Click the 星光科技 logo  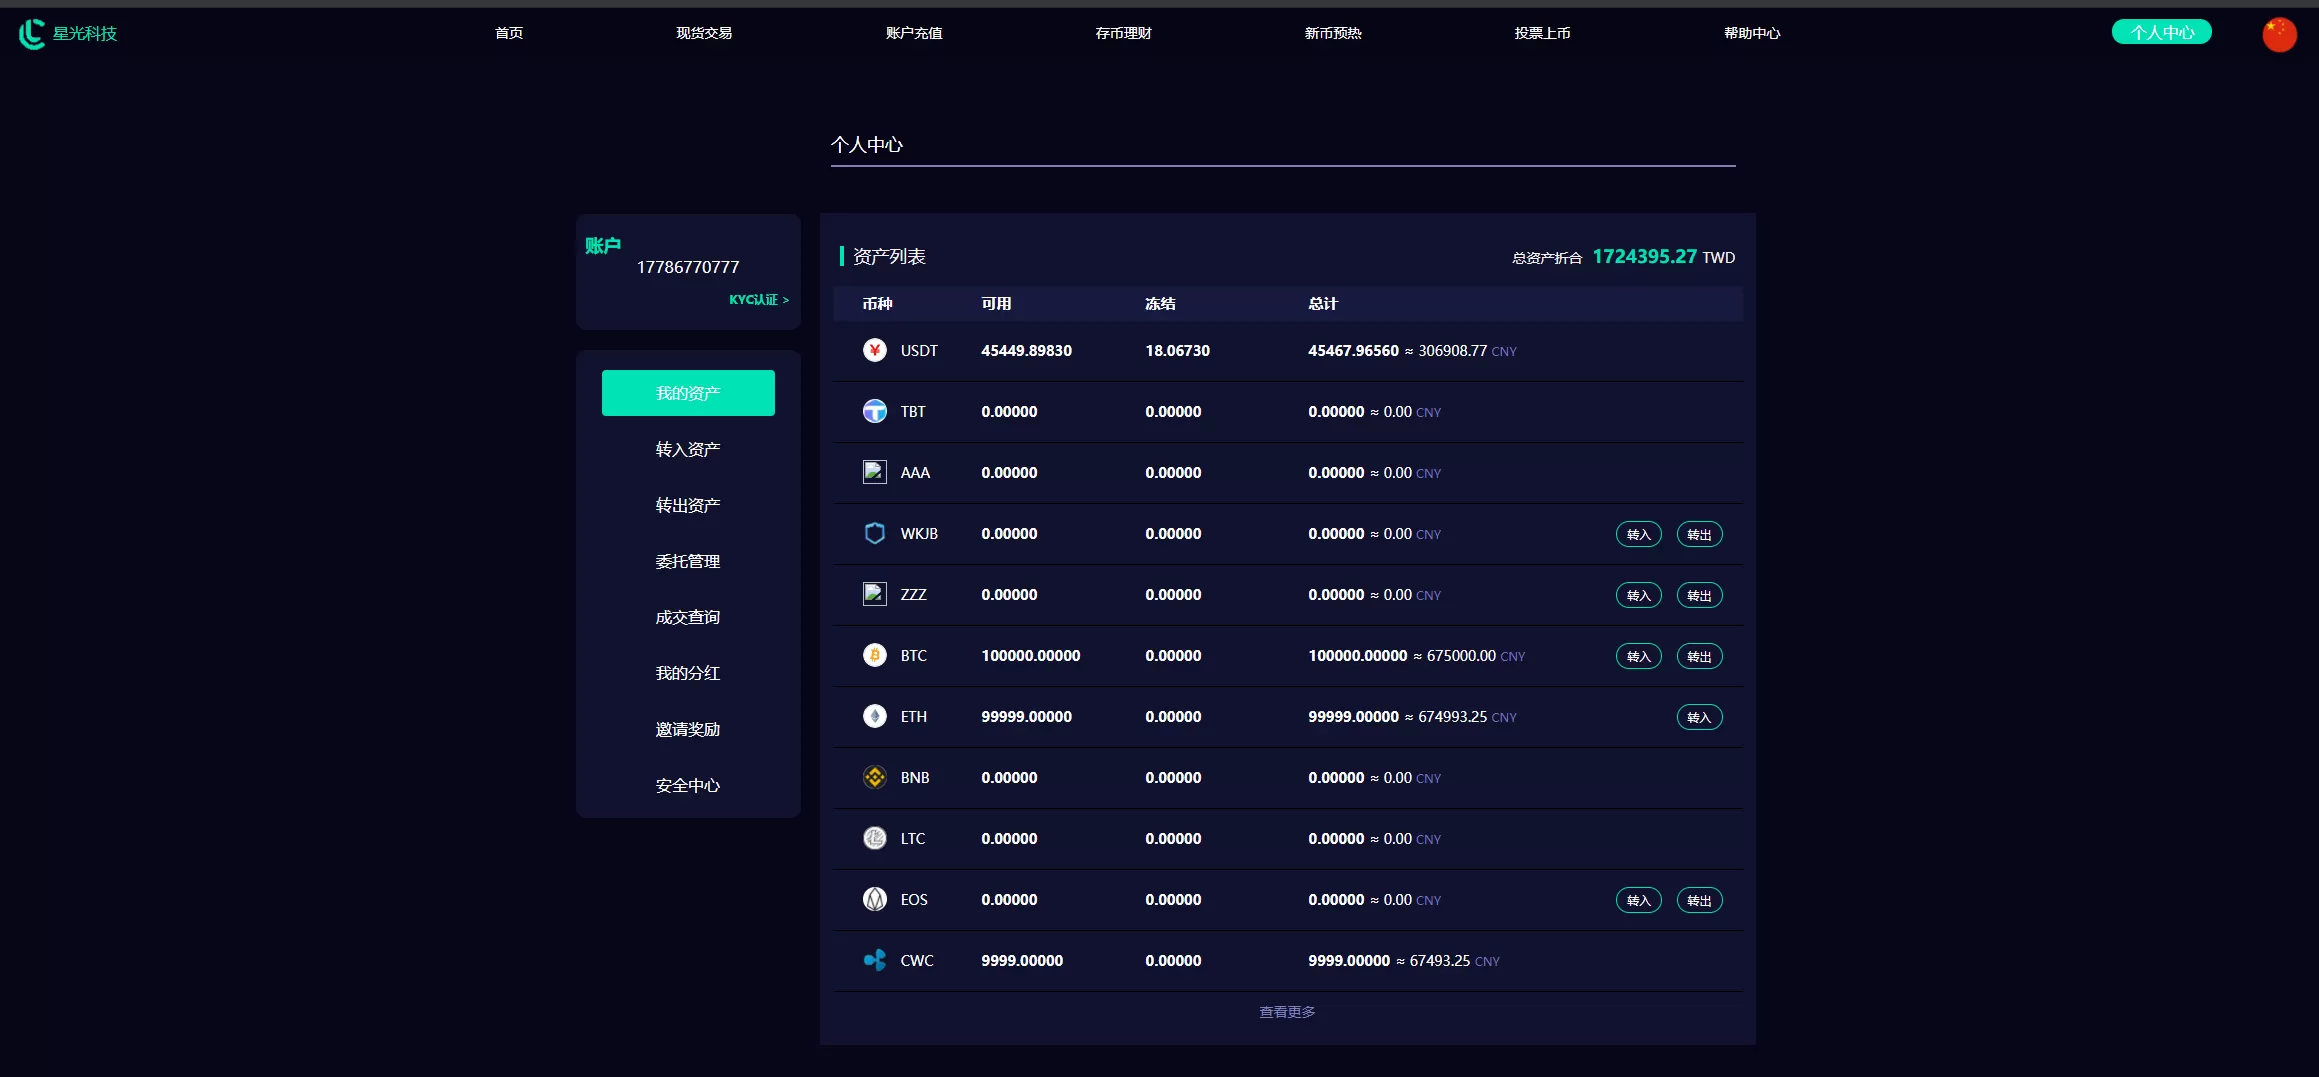[68, 34]
